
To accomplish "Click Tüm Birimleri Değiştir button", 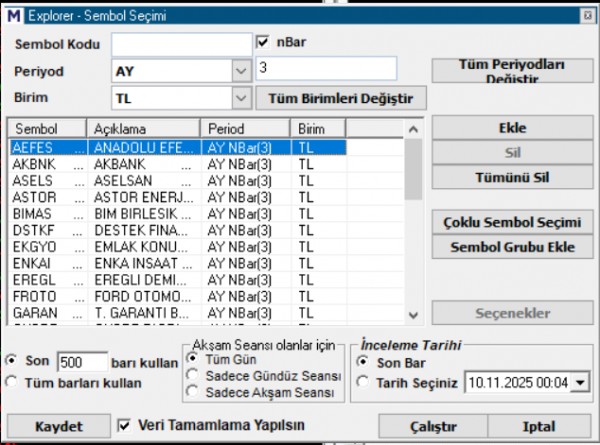I will tap(341, 98).
